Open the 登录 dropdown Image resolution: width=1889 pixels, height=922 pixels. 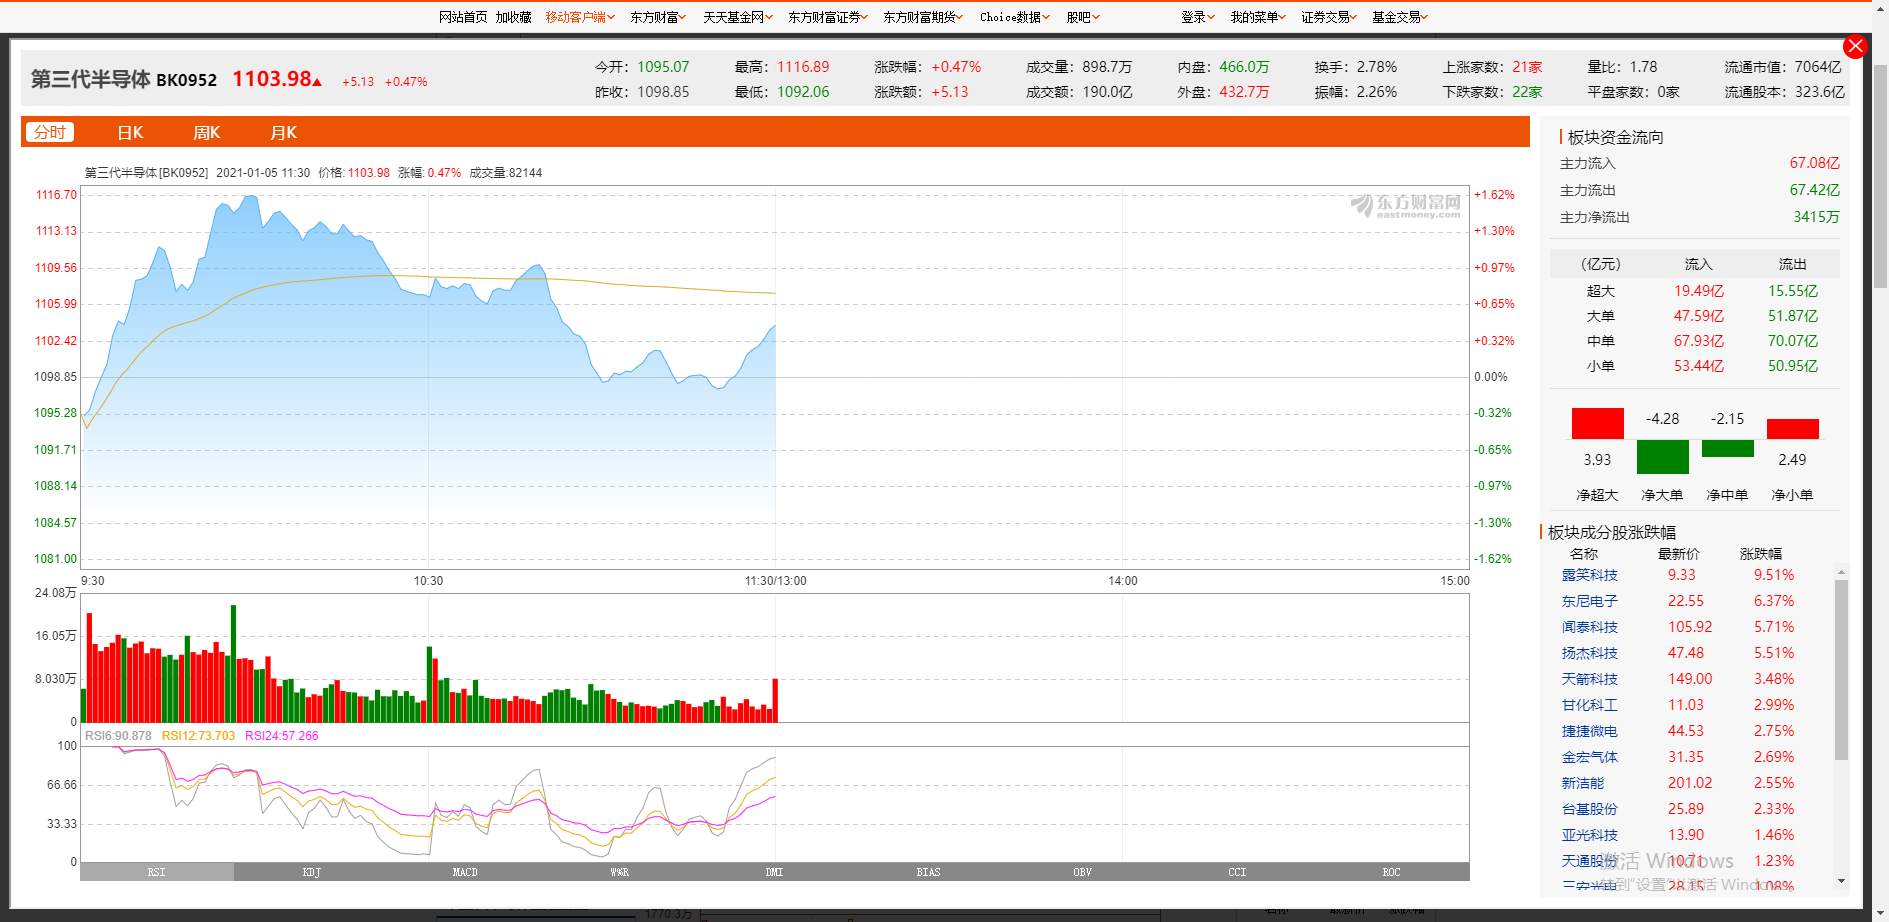(1197, 17)
